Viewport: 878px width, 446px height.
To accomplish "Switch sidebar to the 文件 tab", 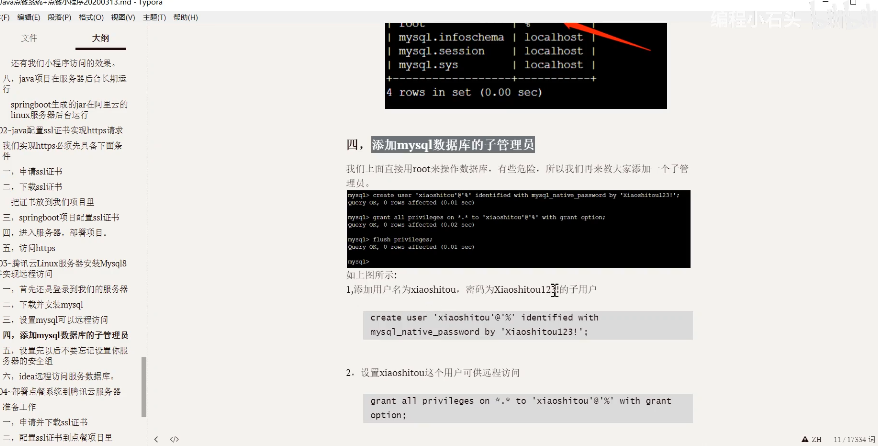I will coord(29,38).
